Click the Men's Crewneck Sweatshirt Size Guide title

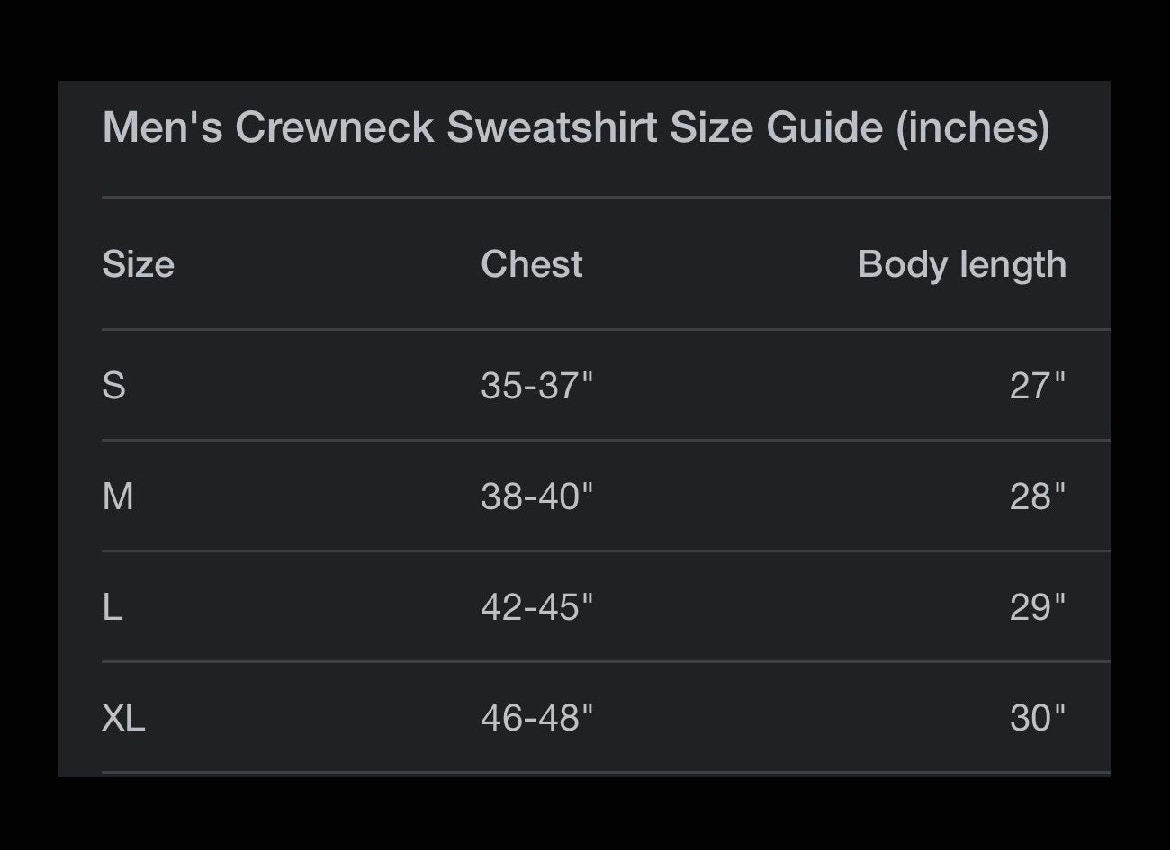click(576, 128)
